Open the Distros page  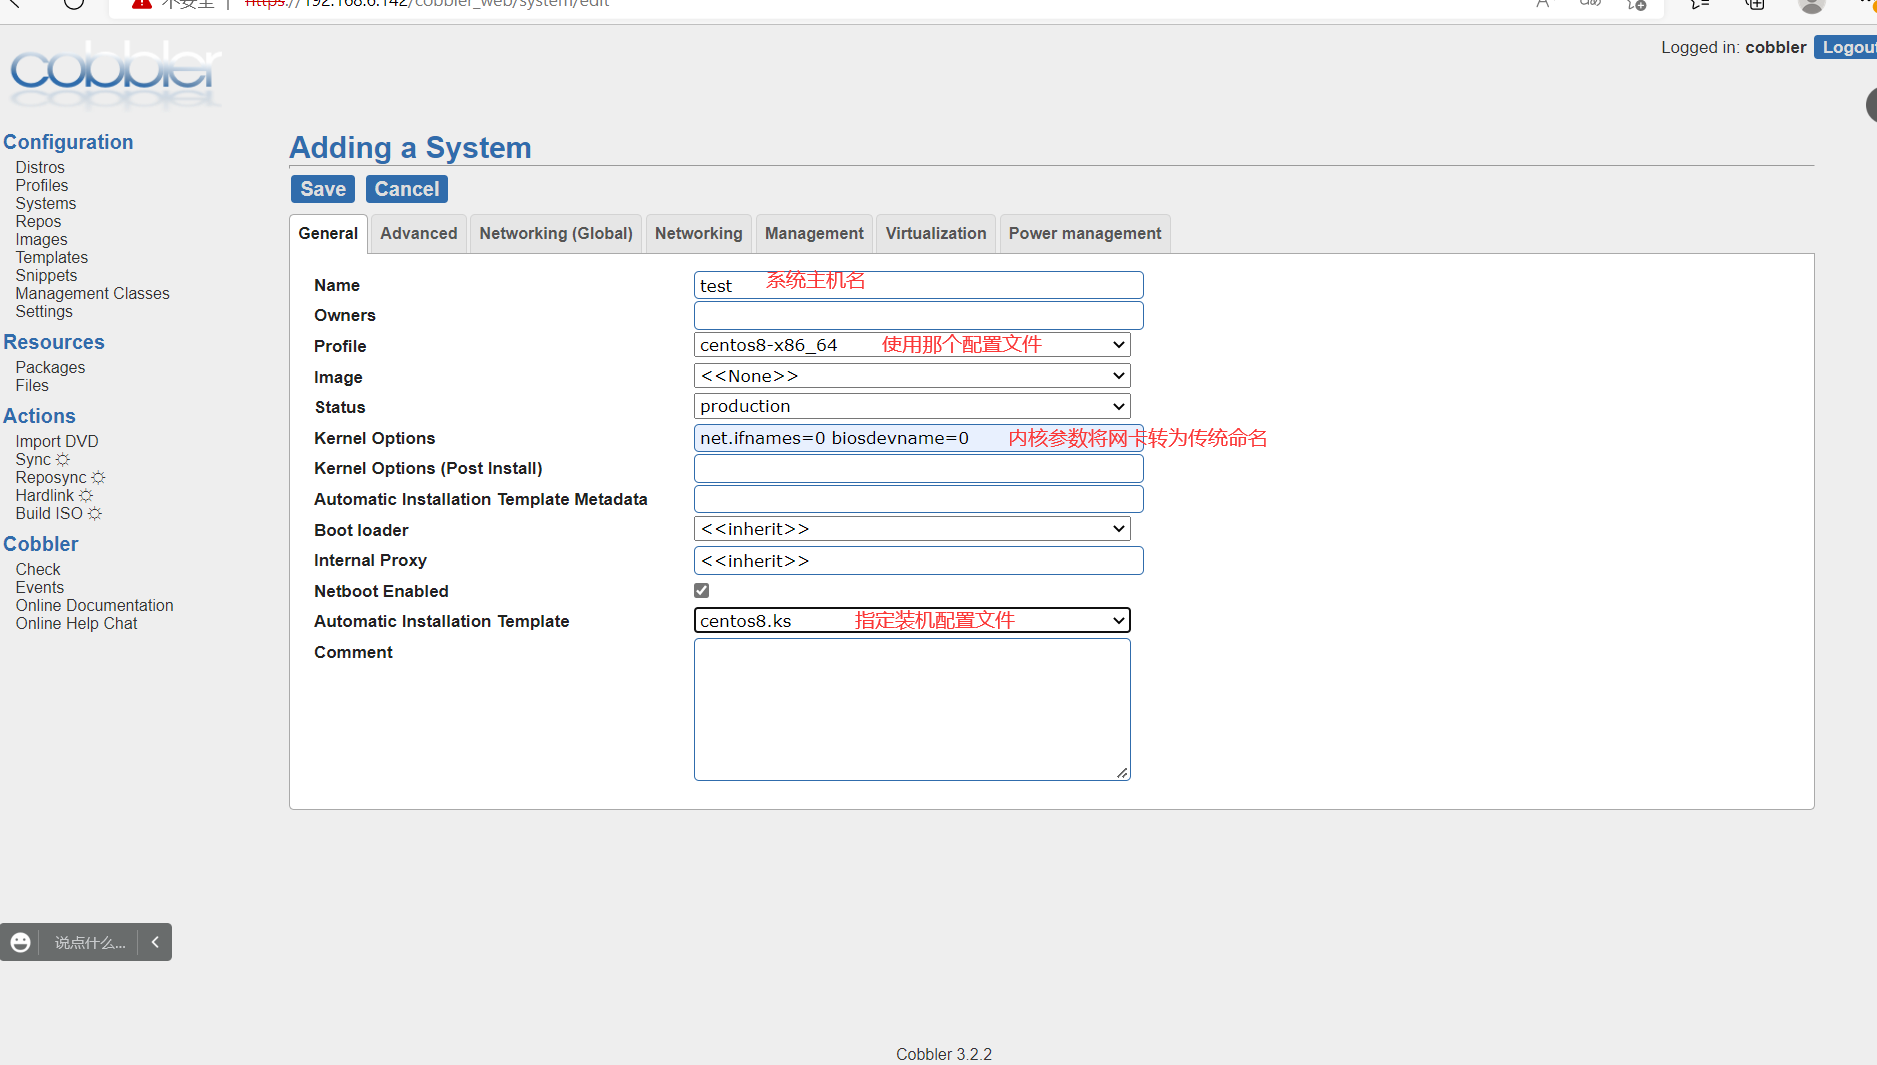point(40,168)
